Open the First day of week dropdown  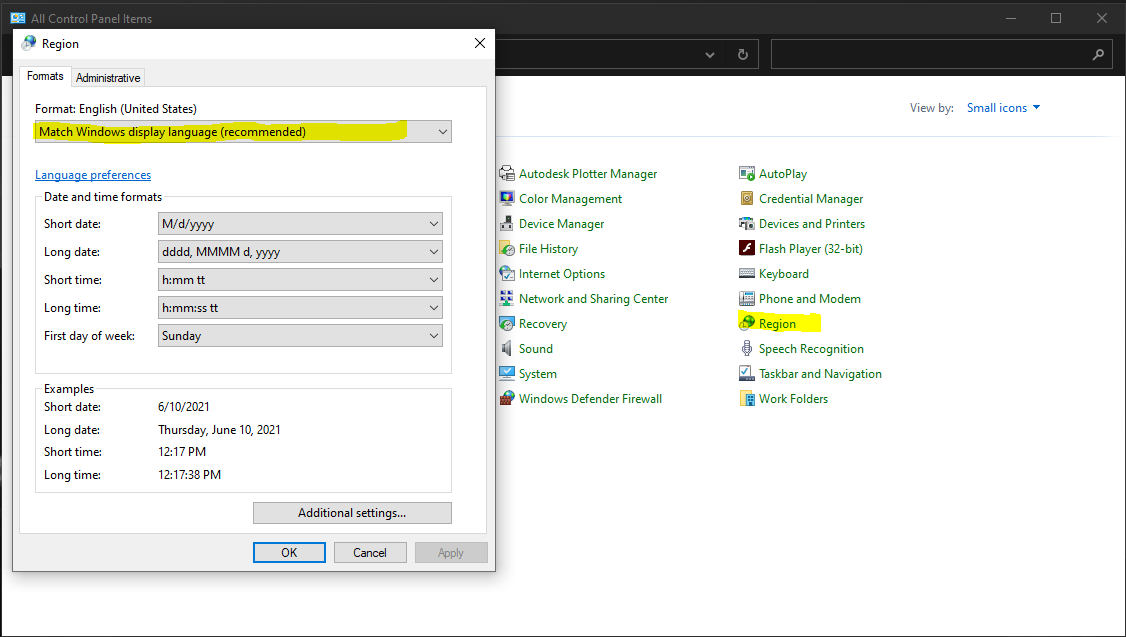click(300, 336)
